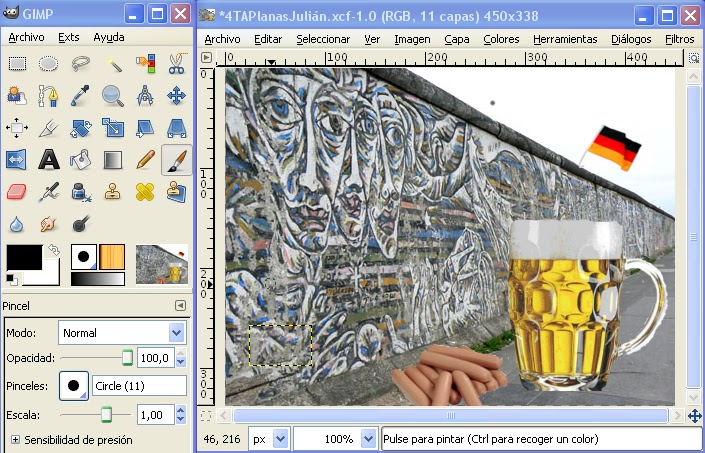Open Archivo menu in toolbox window
The height and width of the screenshot is (453, 705).
(x=26, y=38)
